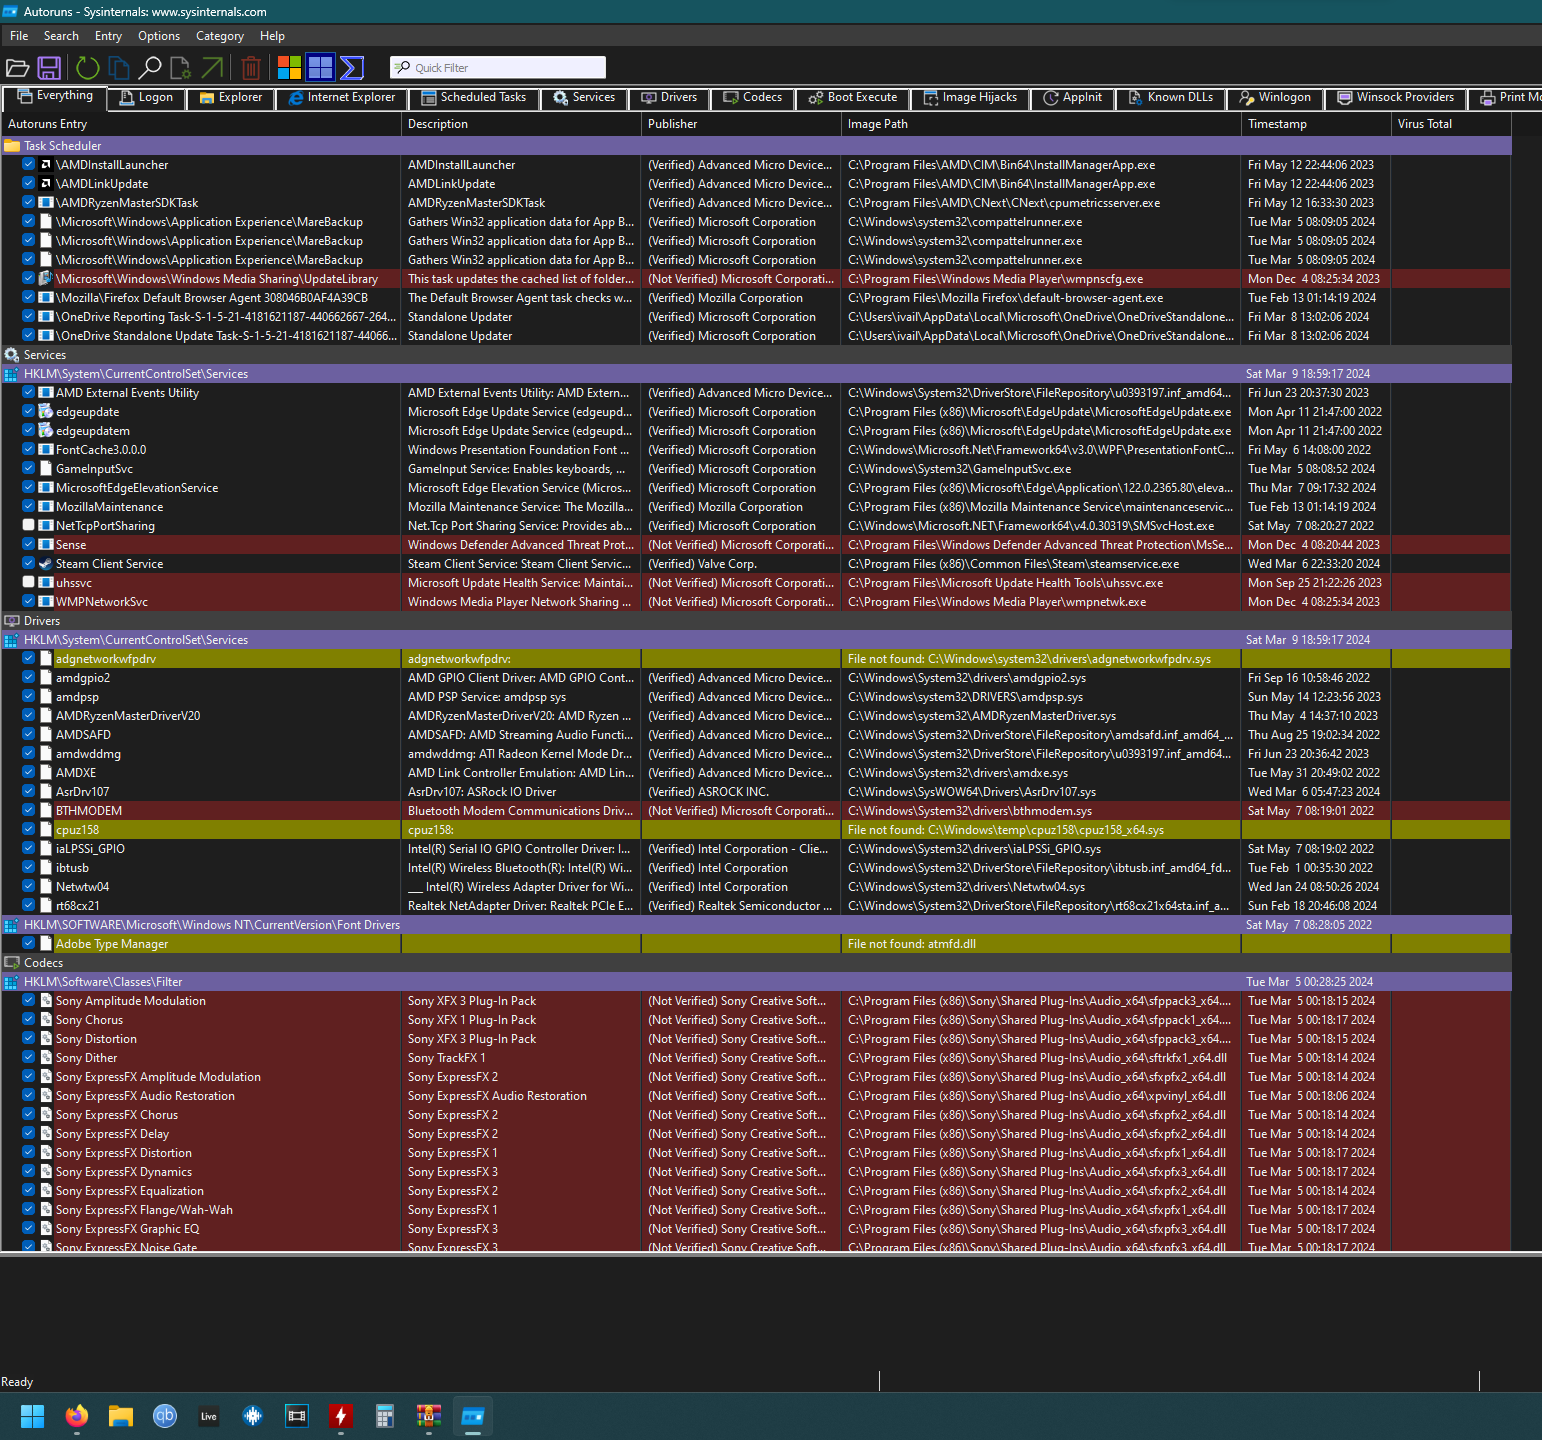Click the magnifying glass Find icon
Image resolution: width=1542 pixels, height=1440 pixels.
click(x=150, y=68)
